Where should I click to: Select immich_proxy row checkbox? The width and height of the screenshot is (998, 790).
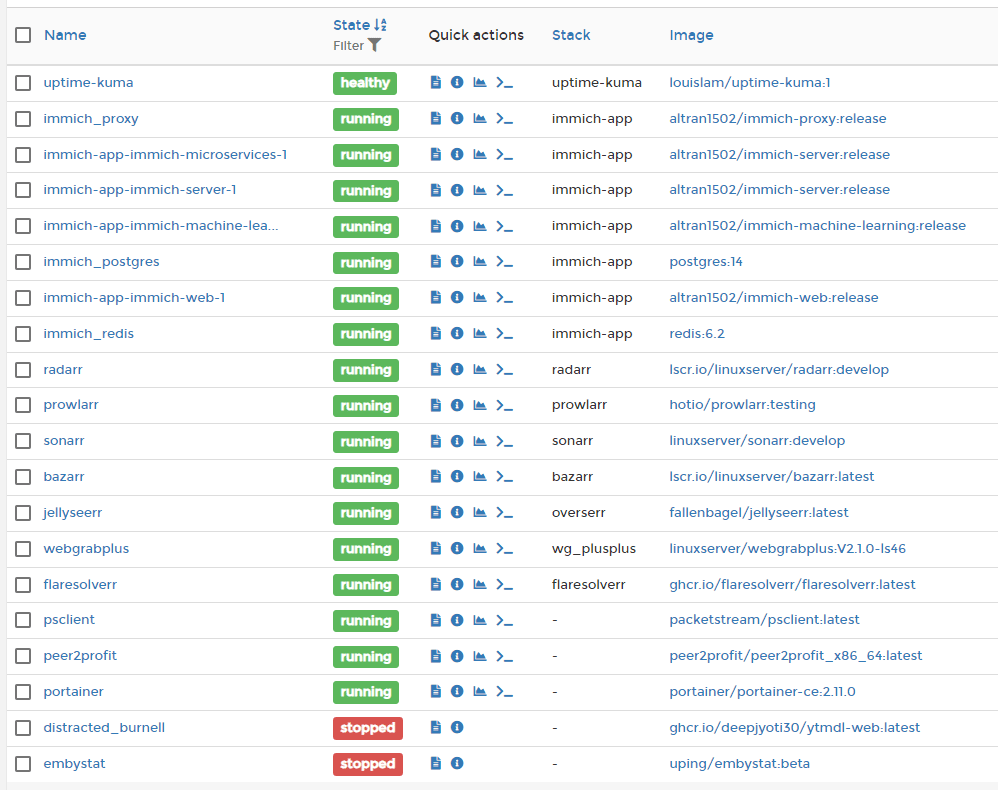[x=23, y=118]
